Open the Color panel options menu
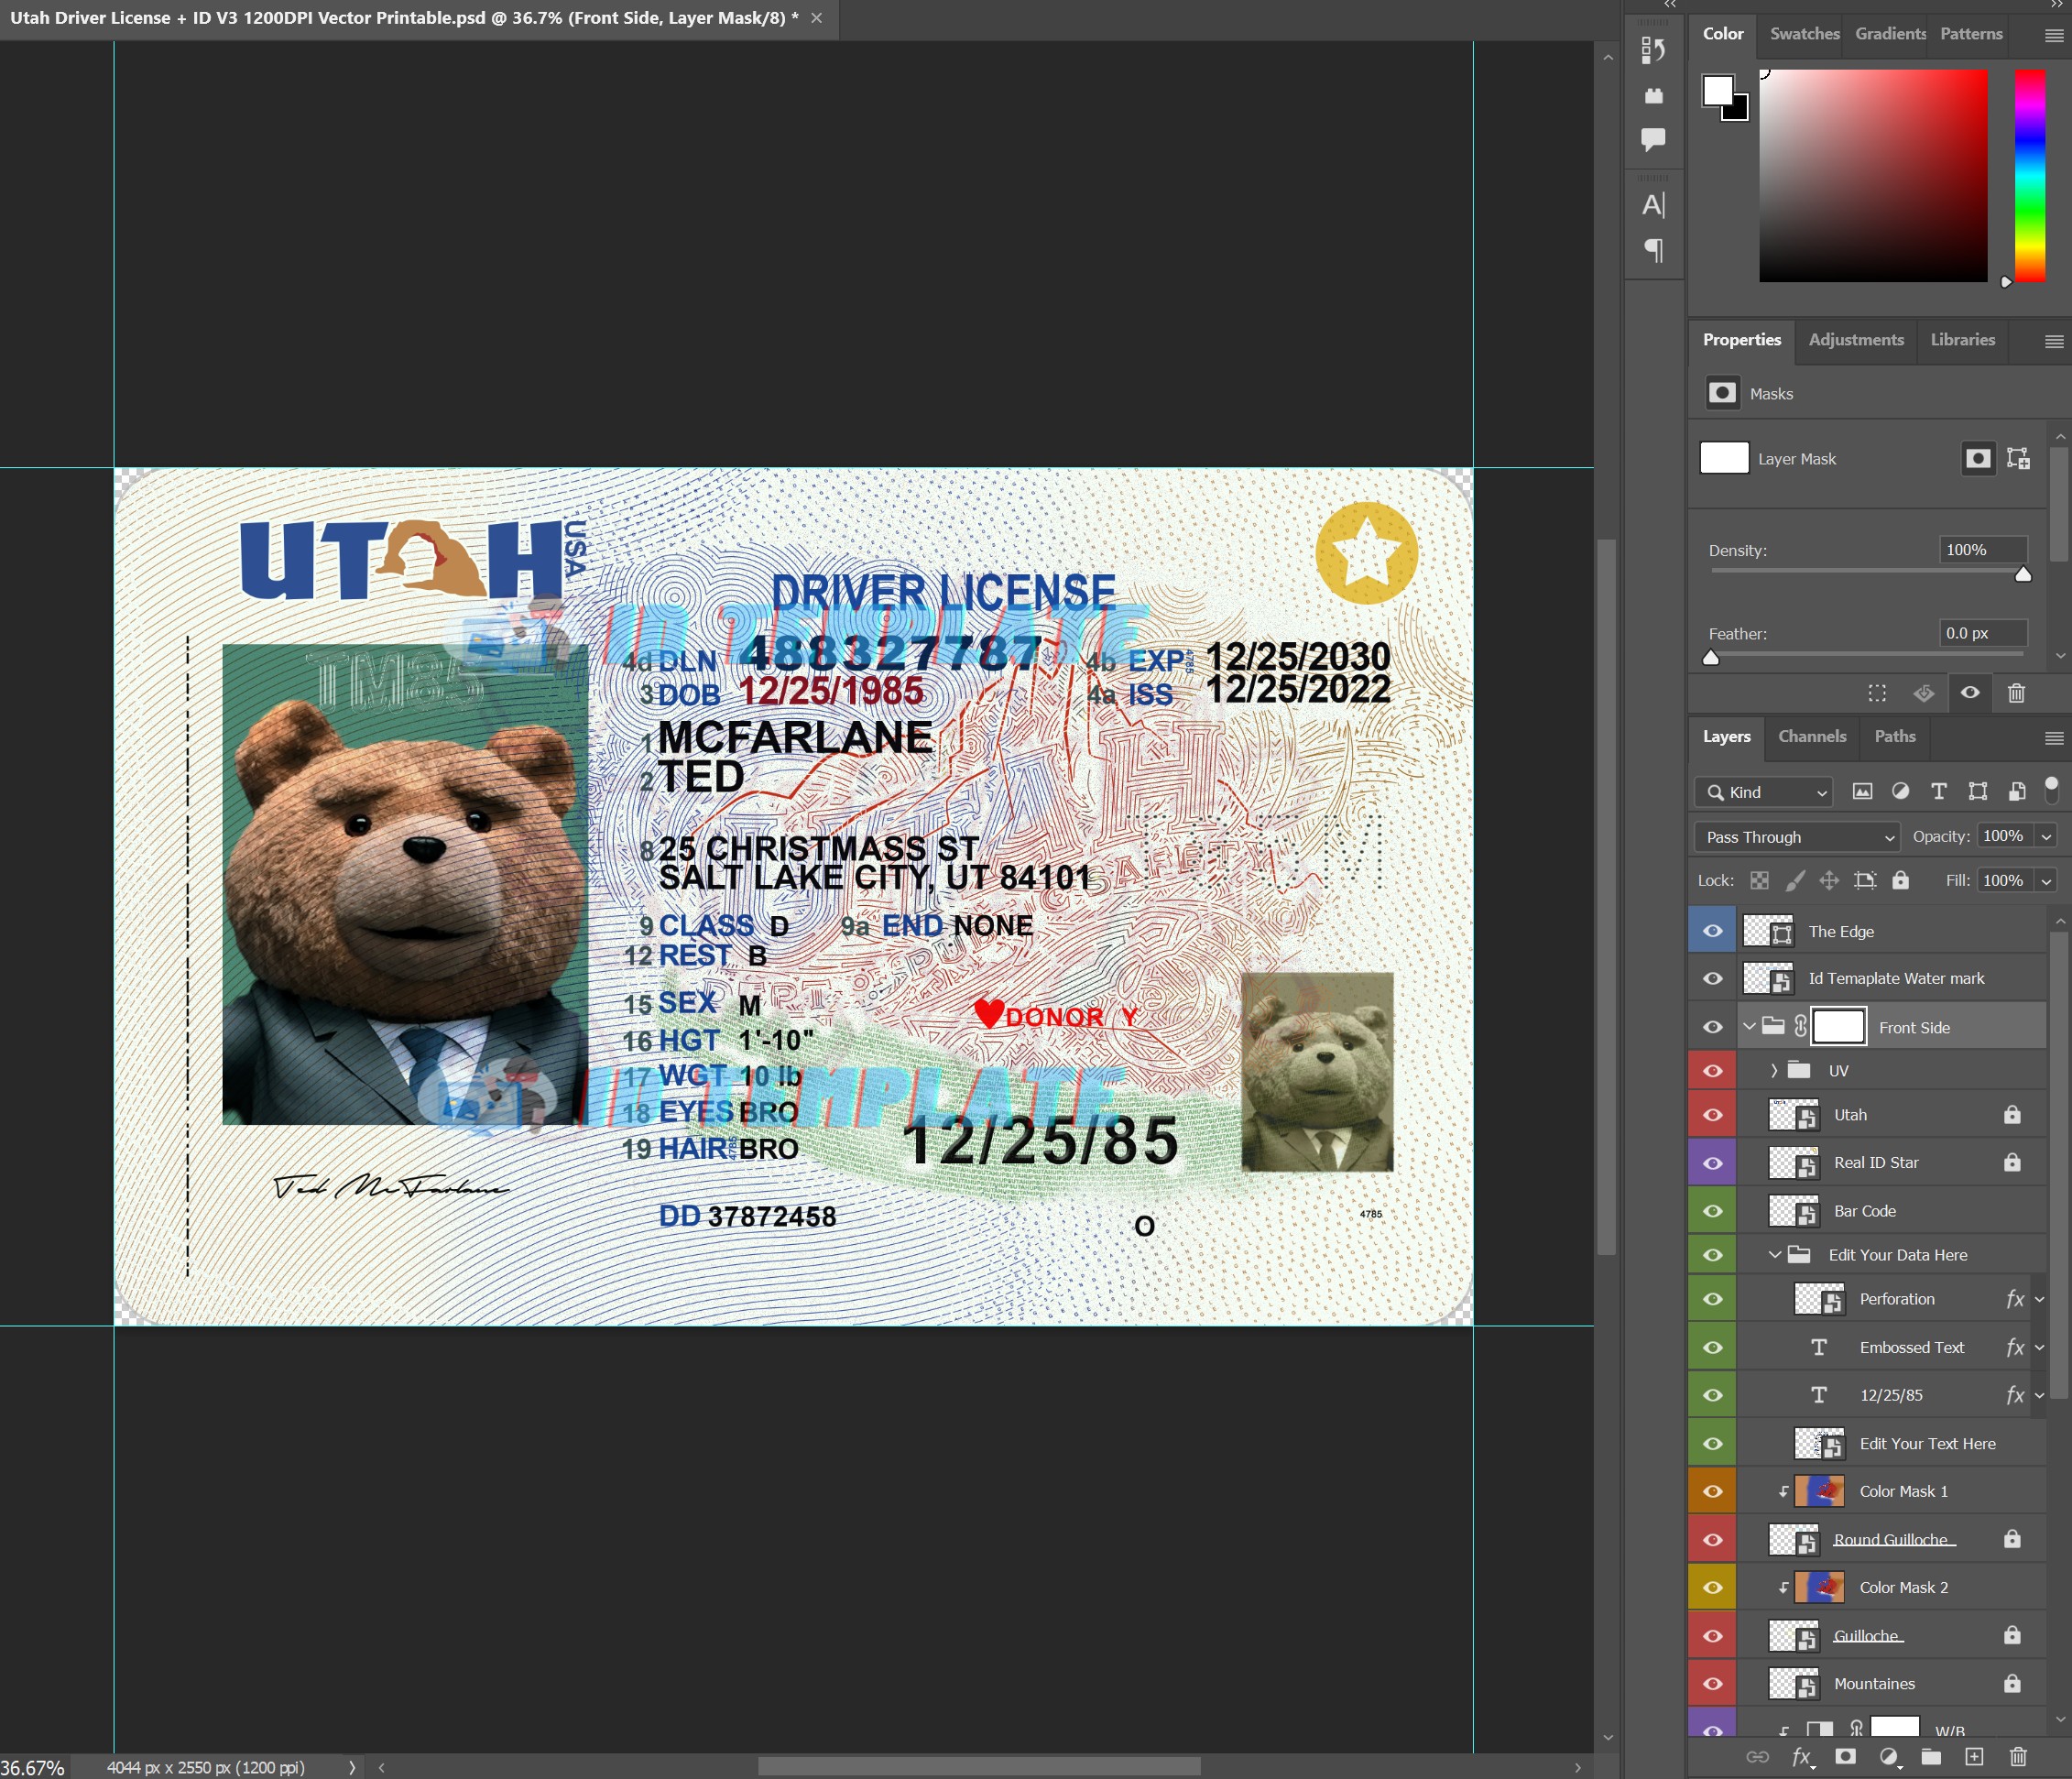Viewport: 2072px width, 1779px height. pyautogui.click(x=2054, y=35)
